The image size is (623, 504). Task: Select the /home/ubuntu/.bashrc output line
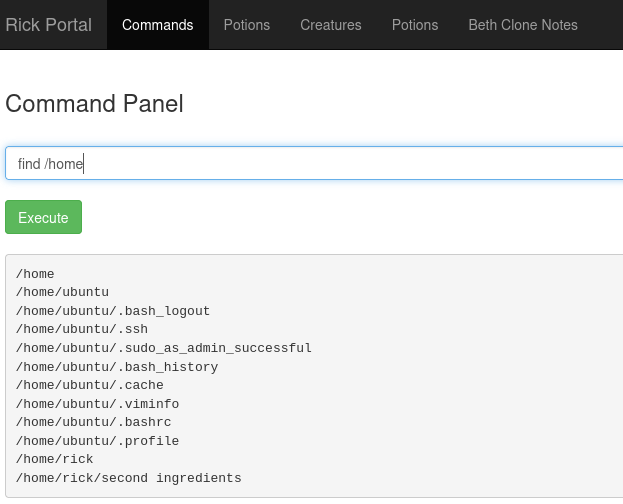[93, 422]
